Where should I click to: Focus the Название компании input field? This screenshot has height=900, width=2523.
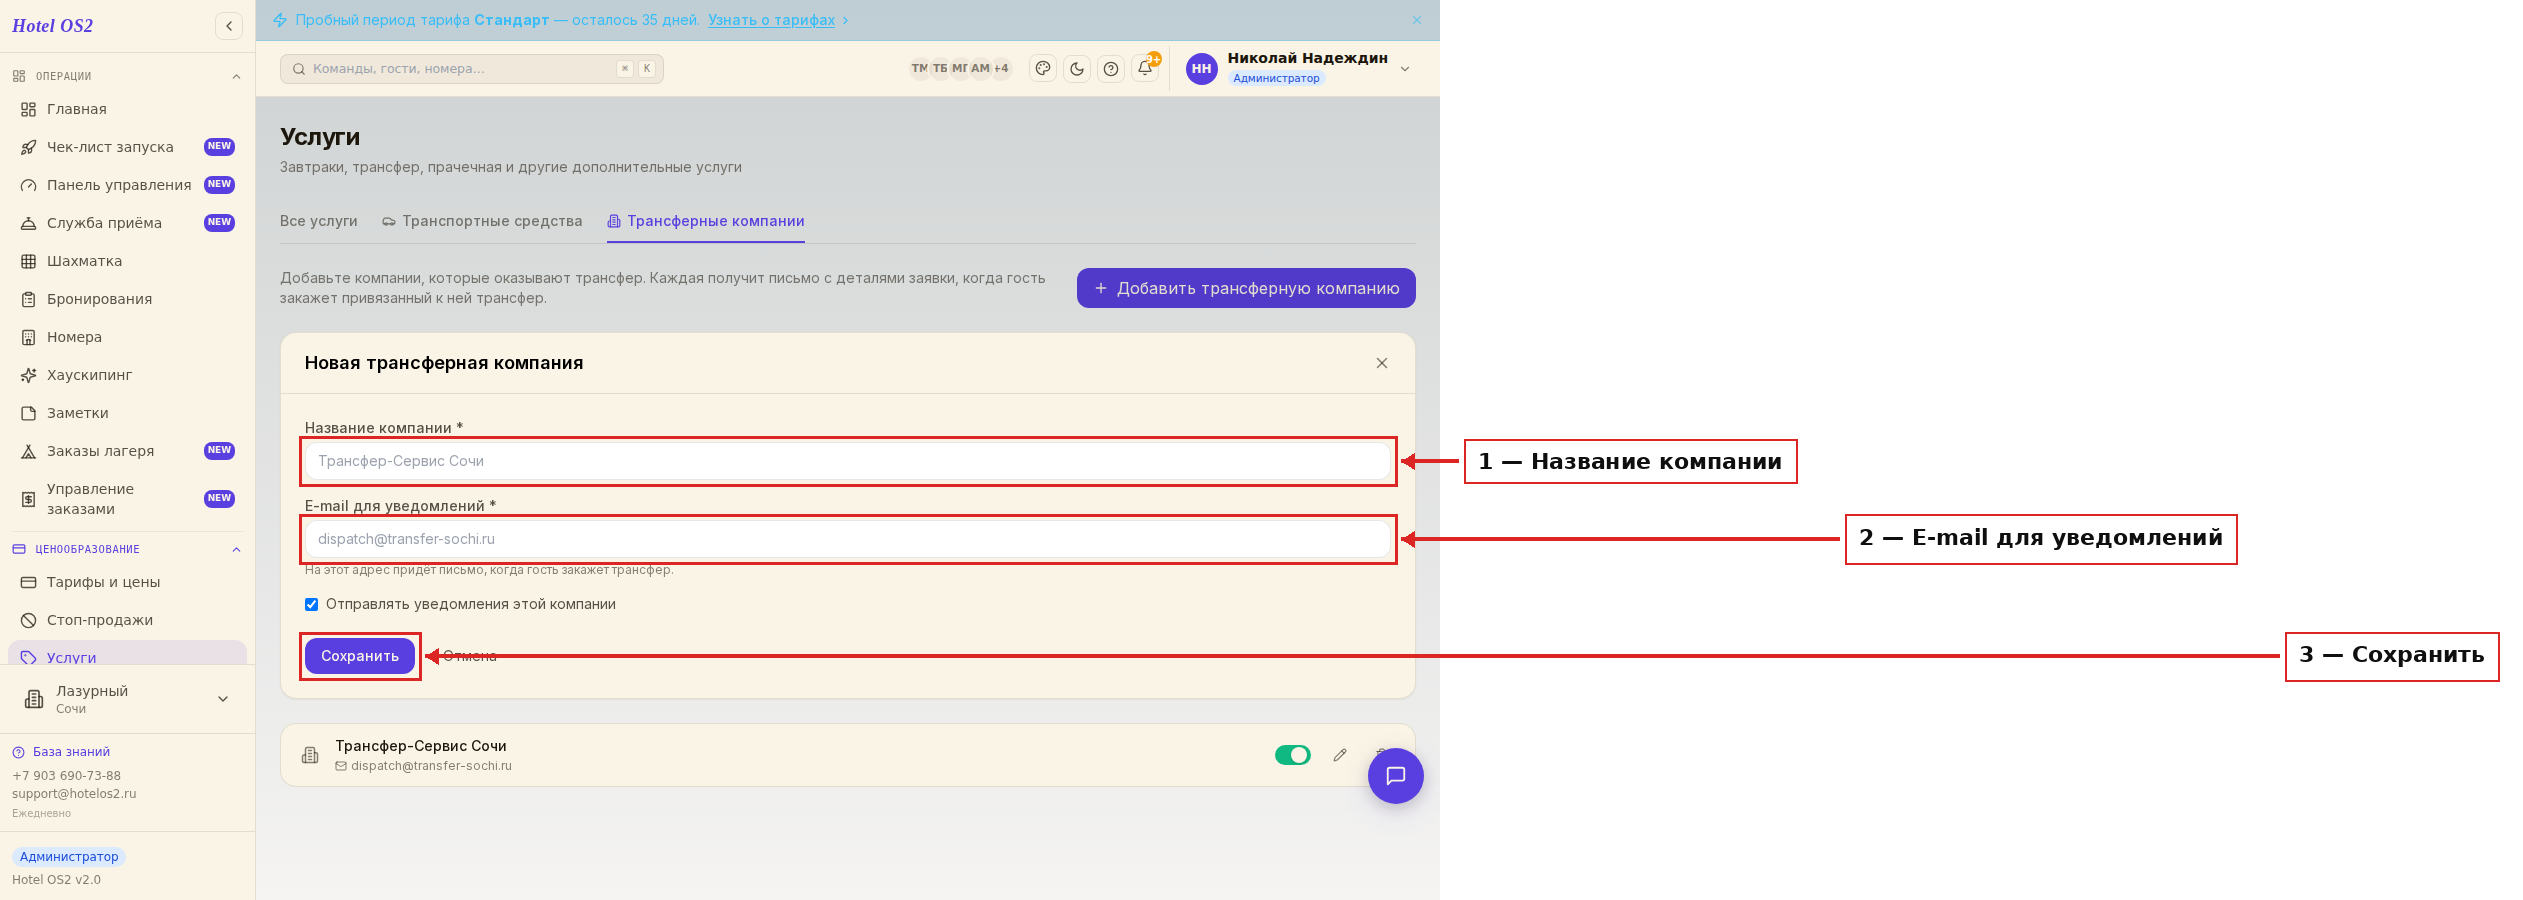click(848, 461)
